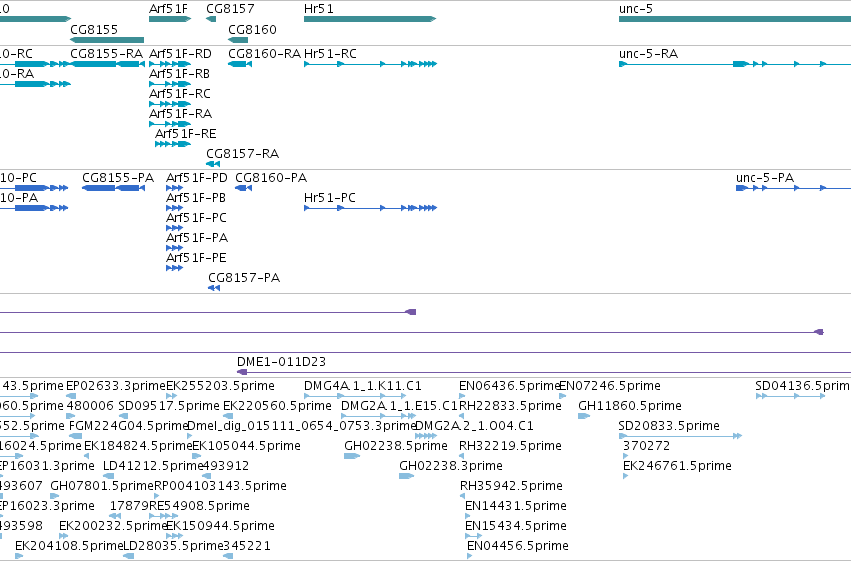The height and width of the screenshot is (561, 851).
Task: Select EST RP004103143.5prime
Action: pyautogui.click(x=220, y=486)
